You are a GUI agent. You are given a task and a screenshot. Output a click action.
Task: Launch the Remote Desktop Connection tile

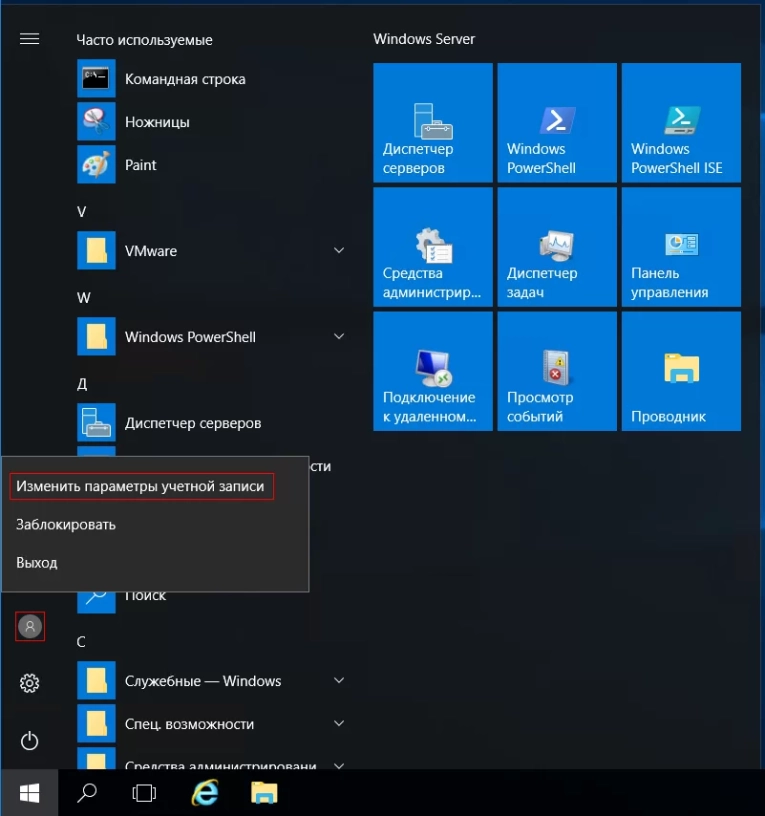432,371
